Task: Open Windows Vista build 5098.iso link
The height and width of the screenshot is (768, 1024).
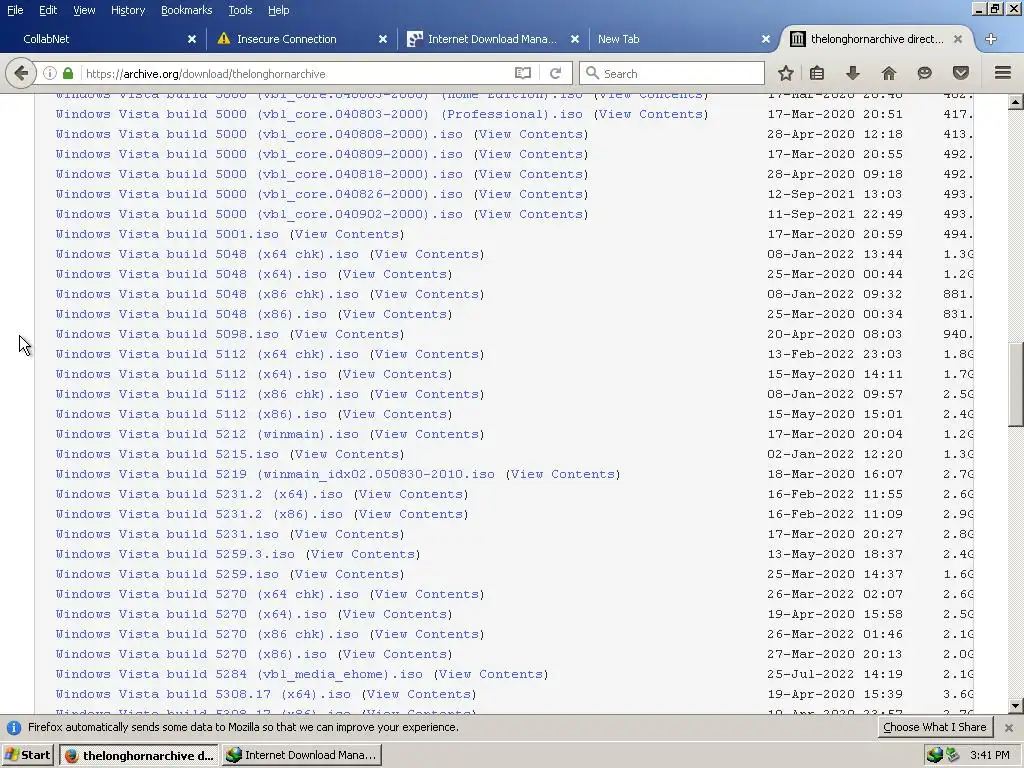Action: click(167, 334)
